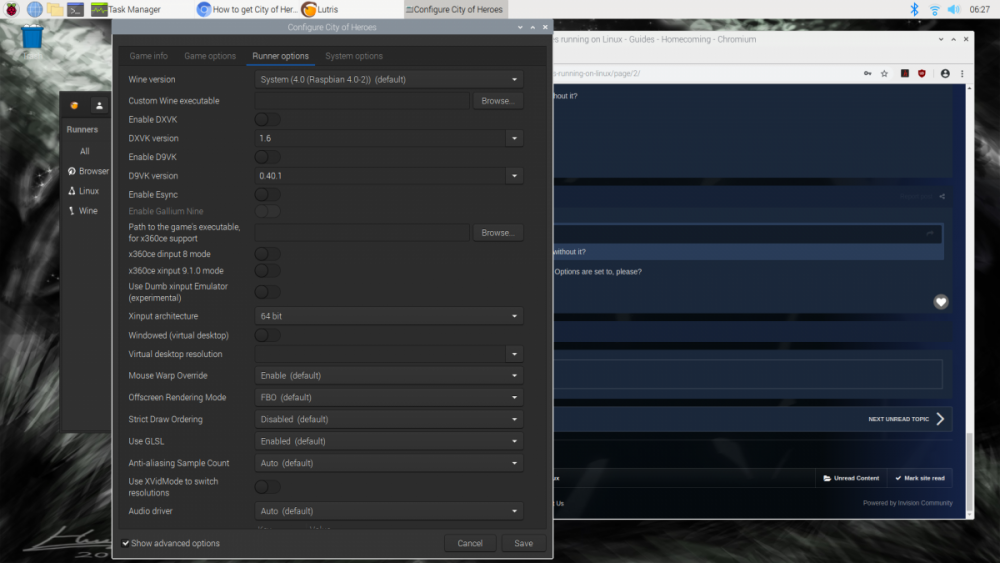The height and width of the screenshot is (563, 1000).
Task: Switch to the Game options tab
Action: coord(210,56)
